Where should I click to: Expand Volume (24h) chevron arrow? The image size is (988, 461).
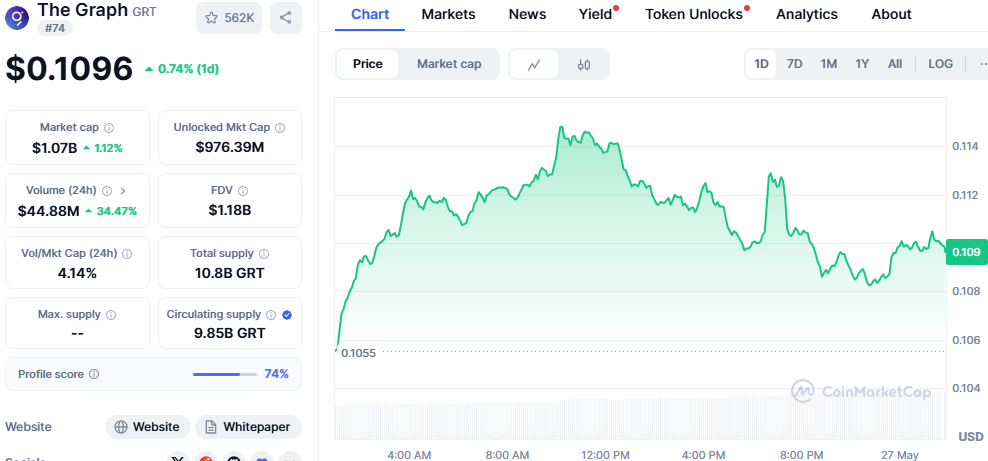point(123,190)
